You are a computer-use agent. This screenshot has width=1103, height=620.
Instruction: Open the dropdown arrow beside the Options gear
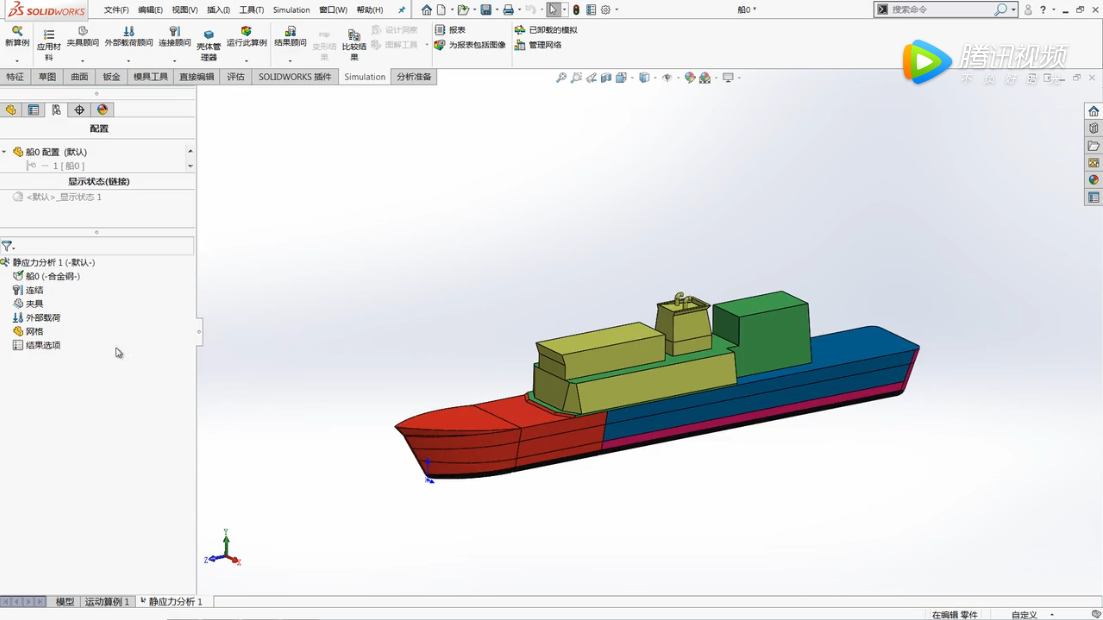coord(617,10)
